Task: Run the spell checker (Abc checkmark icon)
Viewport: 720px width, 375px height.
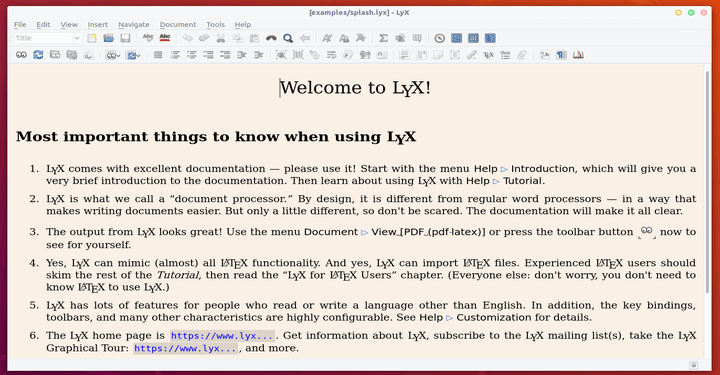Action: pyautogui.click(x=148, y=38)
